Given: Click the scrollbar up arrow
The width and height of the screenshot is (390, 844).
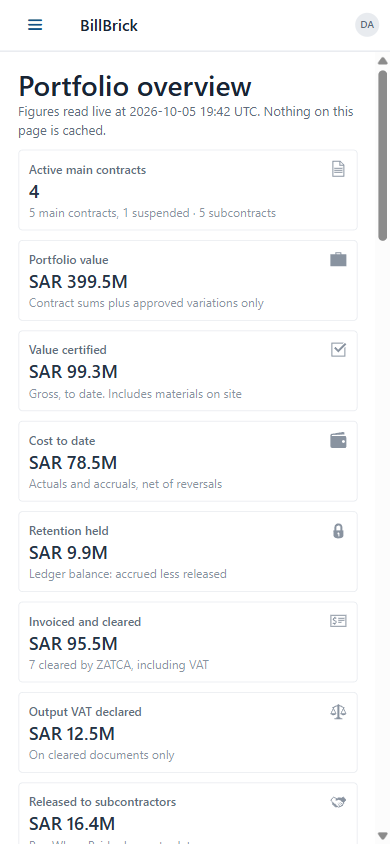Looking at the screenshot, I should pyautogui.click(x=382, y=60).
